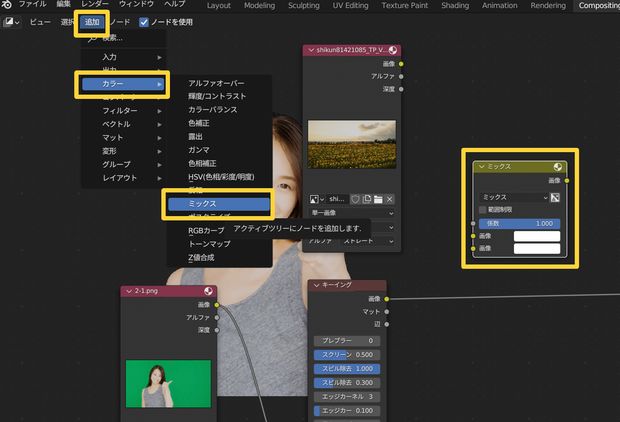
Task: Collapse the キーイング node
Action: (315, 285)
